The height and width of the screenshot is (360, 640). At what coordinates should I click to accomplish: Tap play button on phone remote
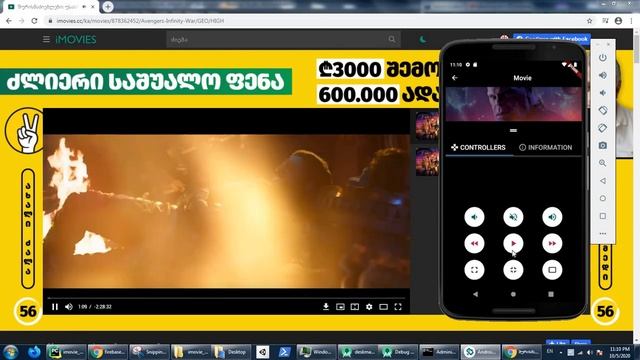pos(513,243)
